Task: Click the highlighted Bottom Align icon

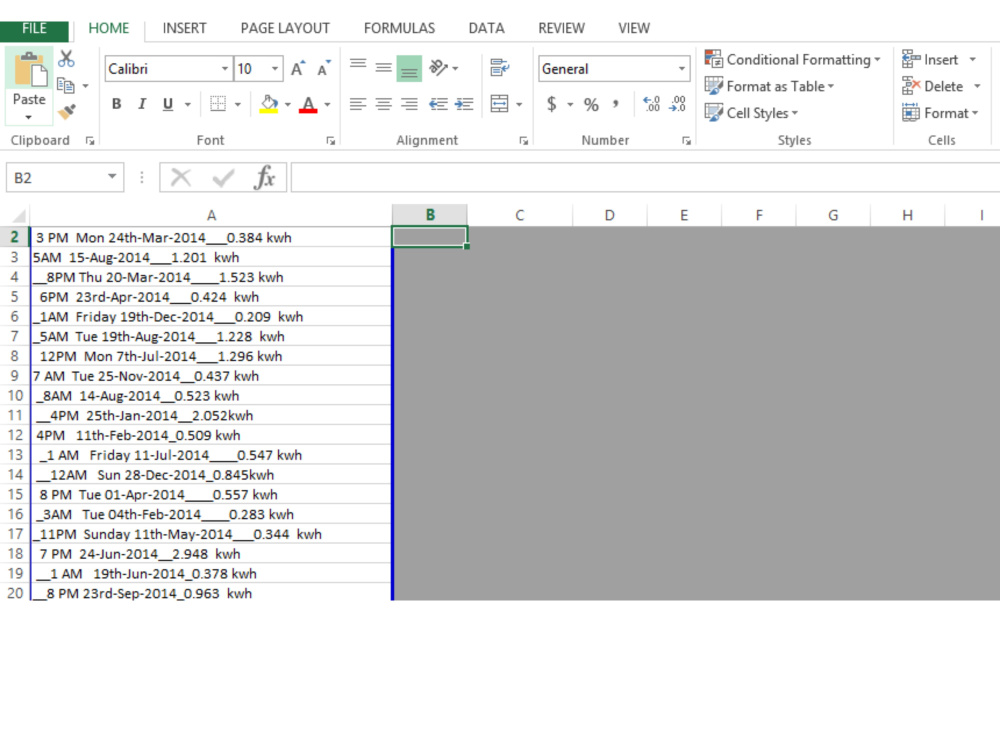Action: (x=409, y=69)
